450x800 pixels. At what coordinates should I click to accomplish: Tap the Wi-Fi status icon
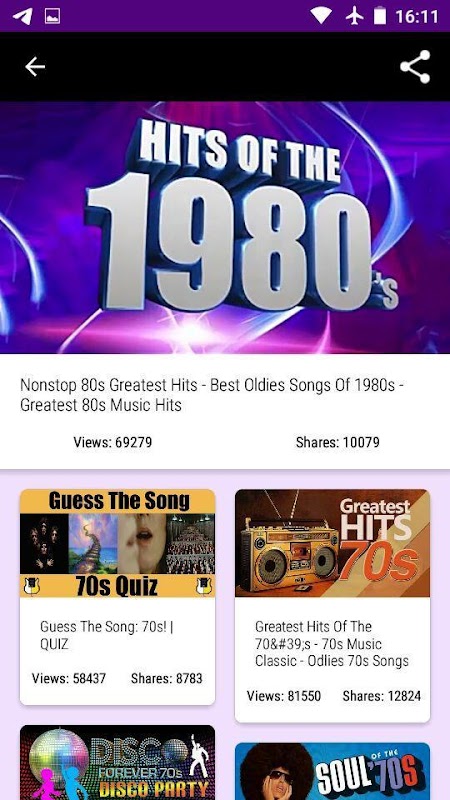click(x=321, y=16)
